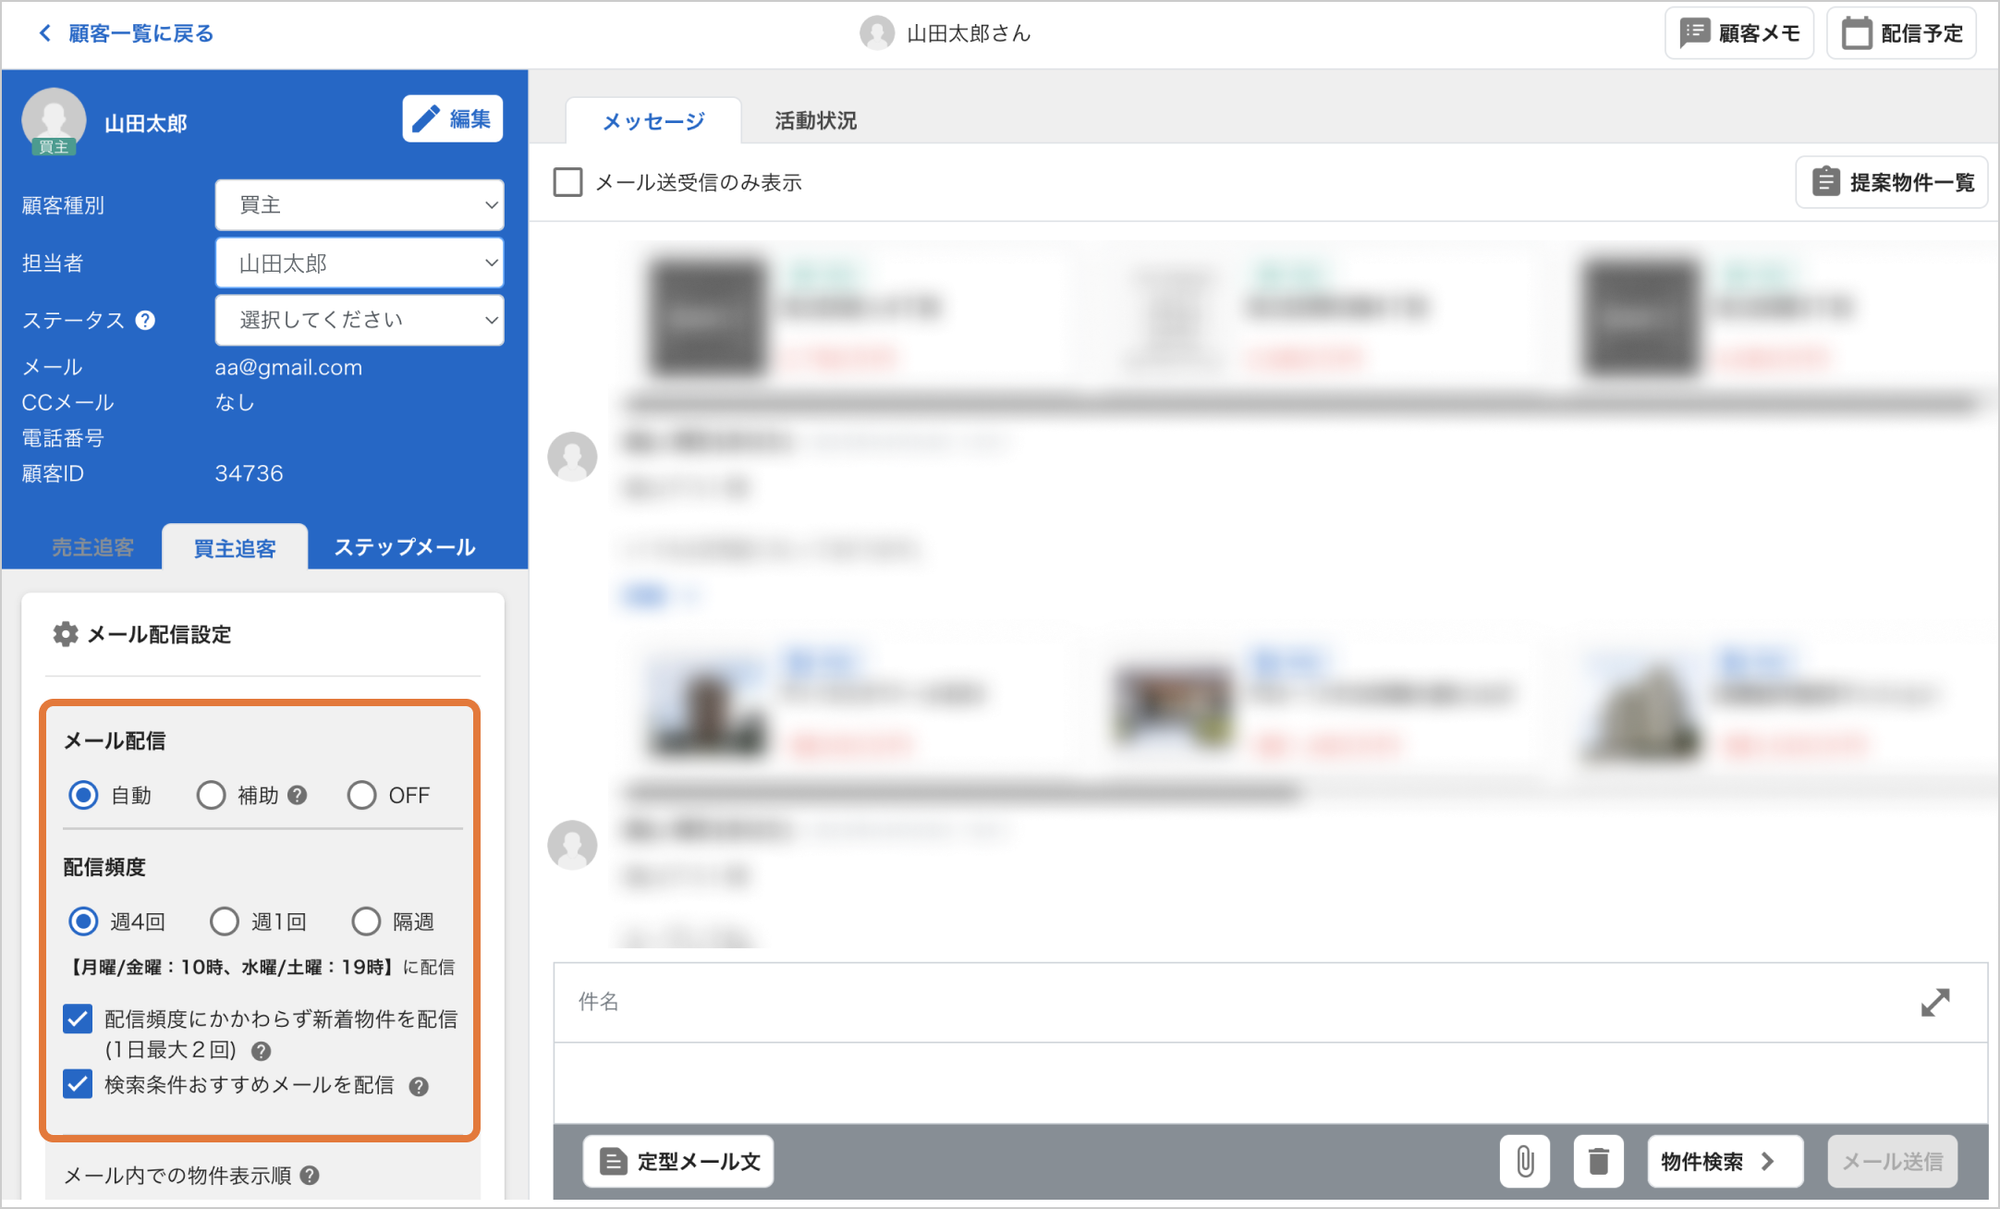Expand the mail editor with diagonal arrows icon
2000x1209 pixels.
pyautogui.click(x=1935, y=1002)
